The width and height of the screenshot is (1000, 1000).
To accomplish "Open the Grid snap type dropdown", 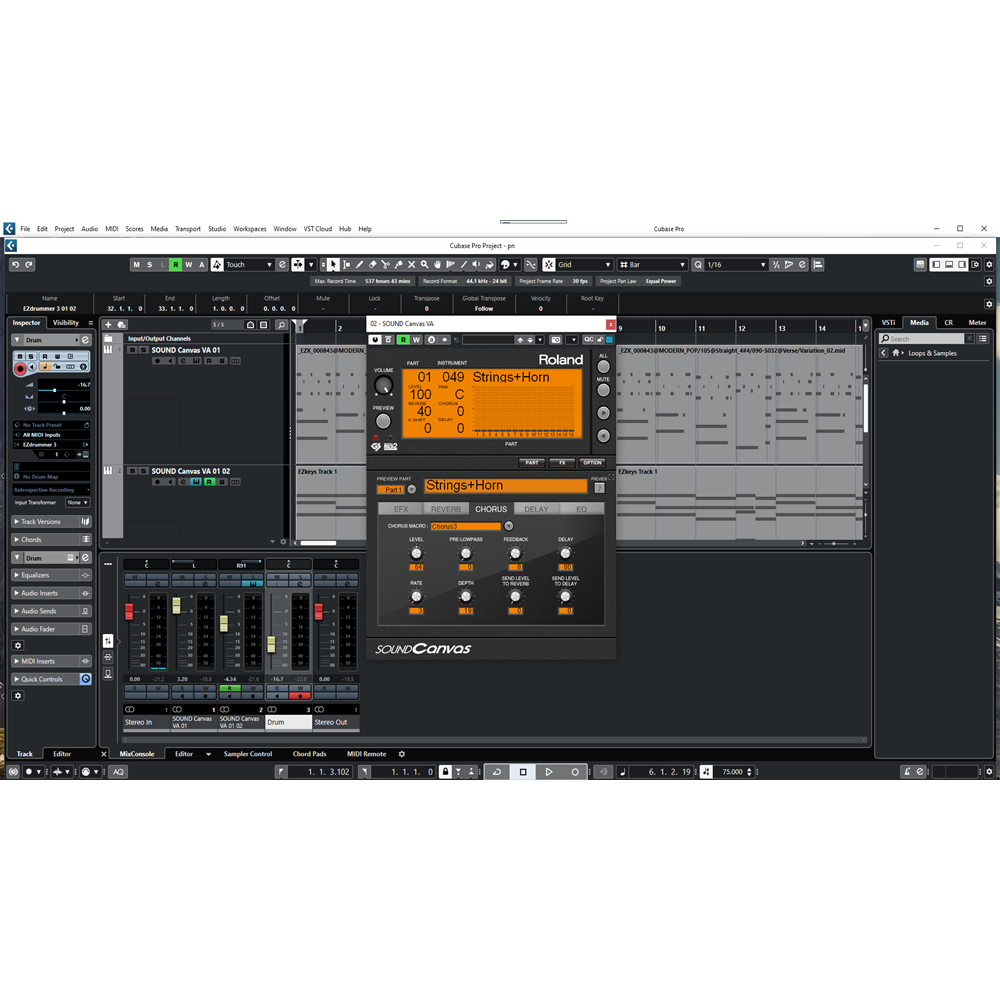I will pos(585,265).
